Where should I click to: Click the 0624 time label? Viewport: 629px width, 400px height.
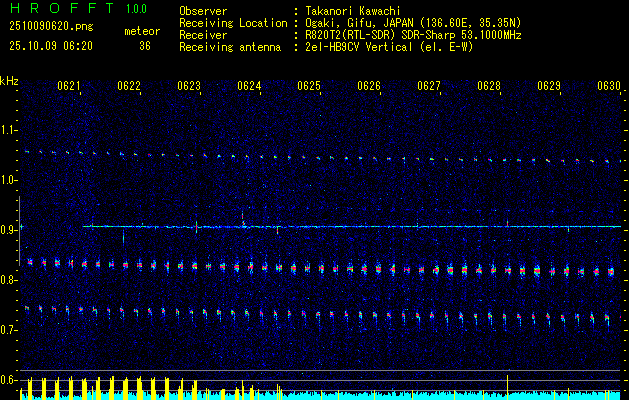249,86
